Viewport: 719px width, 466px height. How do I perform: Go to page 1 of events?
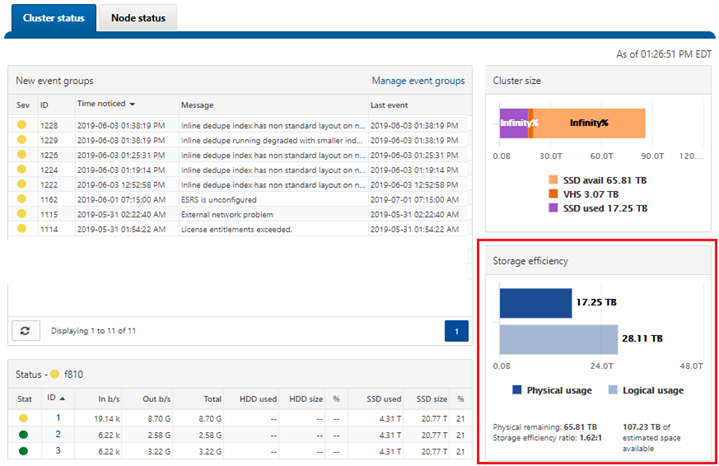(x=456, y=330)
